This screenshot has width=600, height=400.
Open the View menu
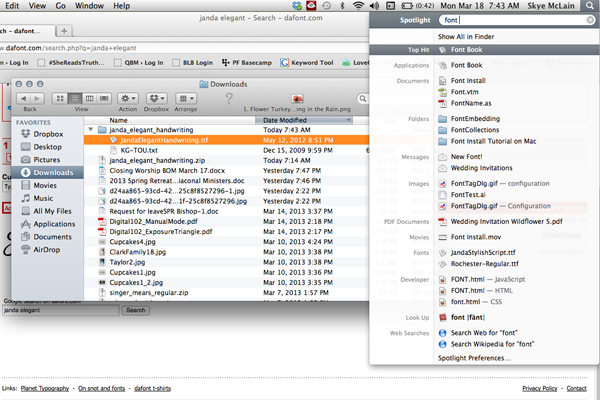[x=38, y=6]
